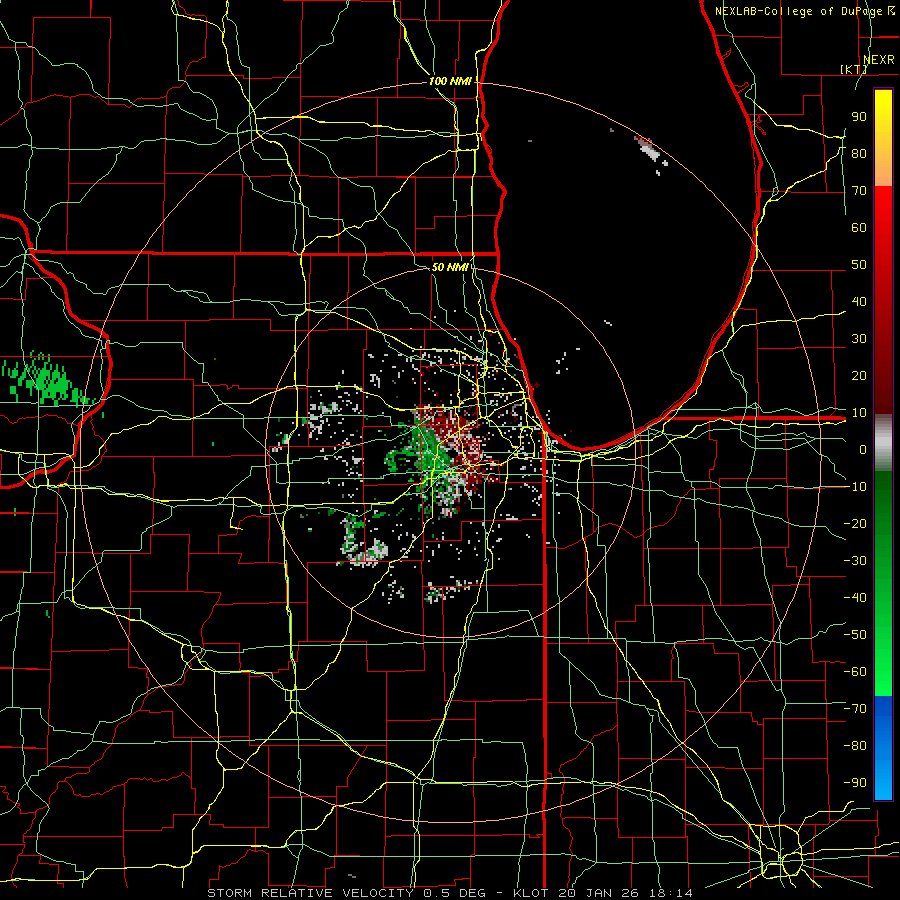Screen dimensions: 900x900
Task: Pick the gray zero band of the color scale
Action: (883, 443)
